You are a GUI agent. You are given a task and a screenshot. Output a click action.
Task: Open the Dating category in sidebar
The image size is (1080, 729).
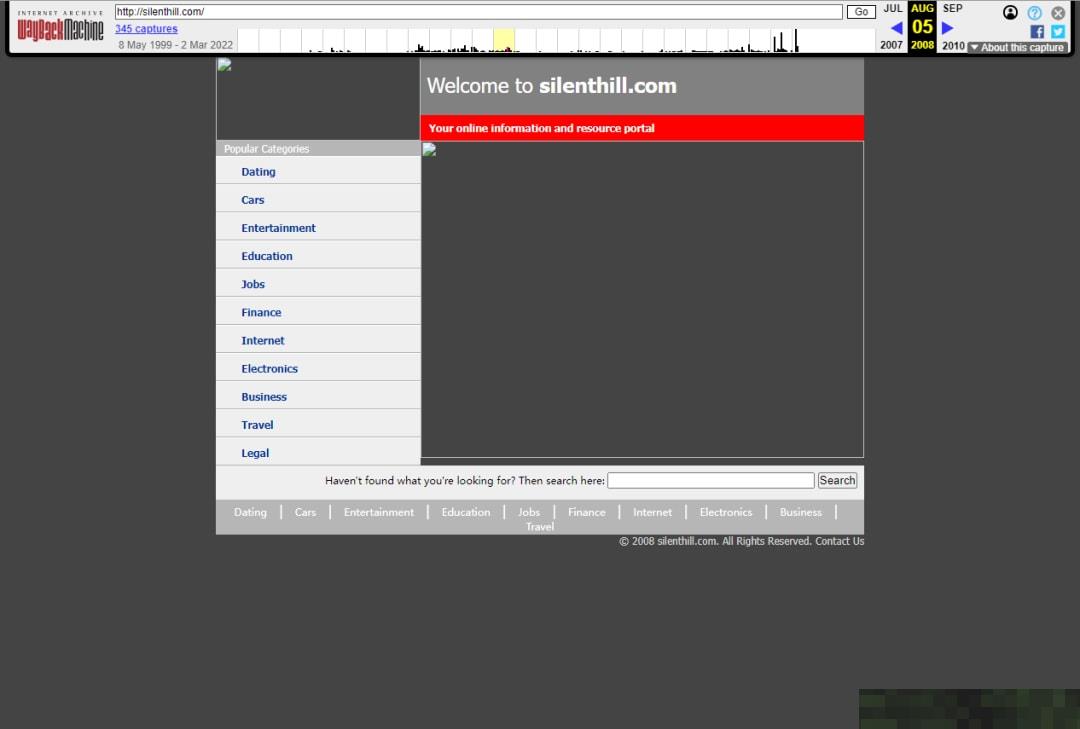258,172
